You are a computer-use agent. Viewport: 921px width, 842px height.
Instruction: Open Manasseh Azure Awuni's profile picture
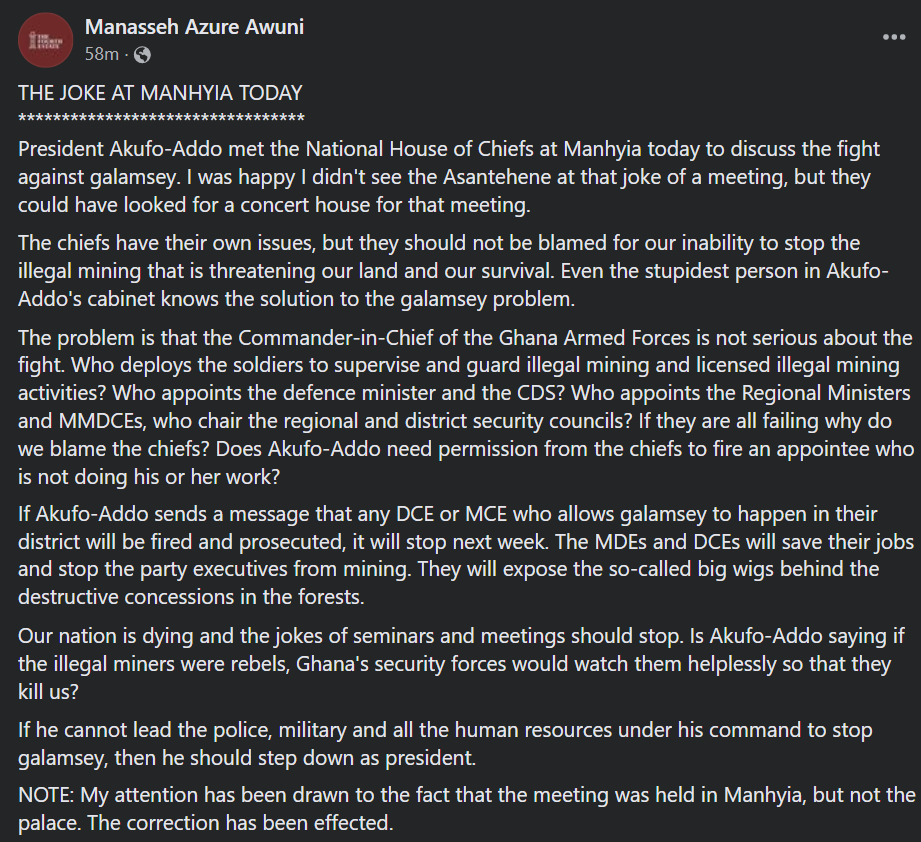pos(45,40)
